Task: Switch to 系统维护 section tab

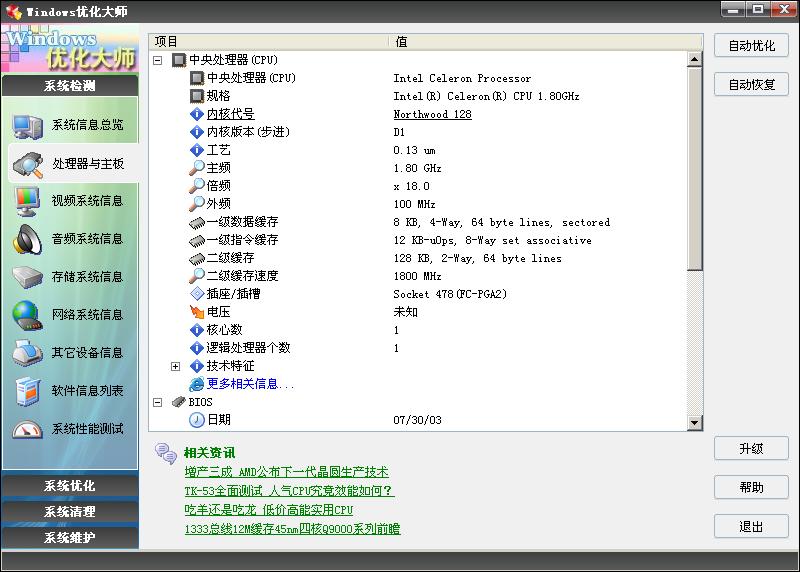Action: (70, 538)
